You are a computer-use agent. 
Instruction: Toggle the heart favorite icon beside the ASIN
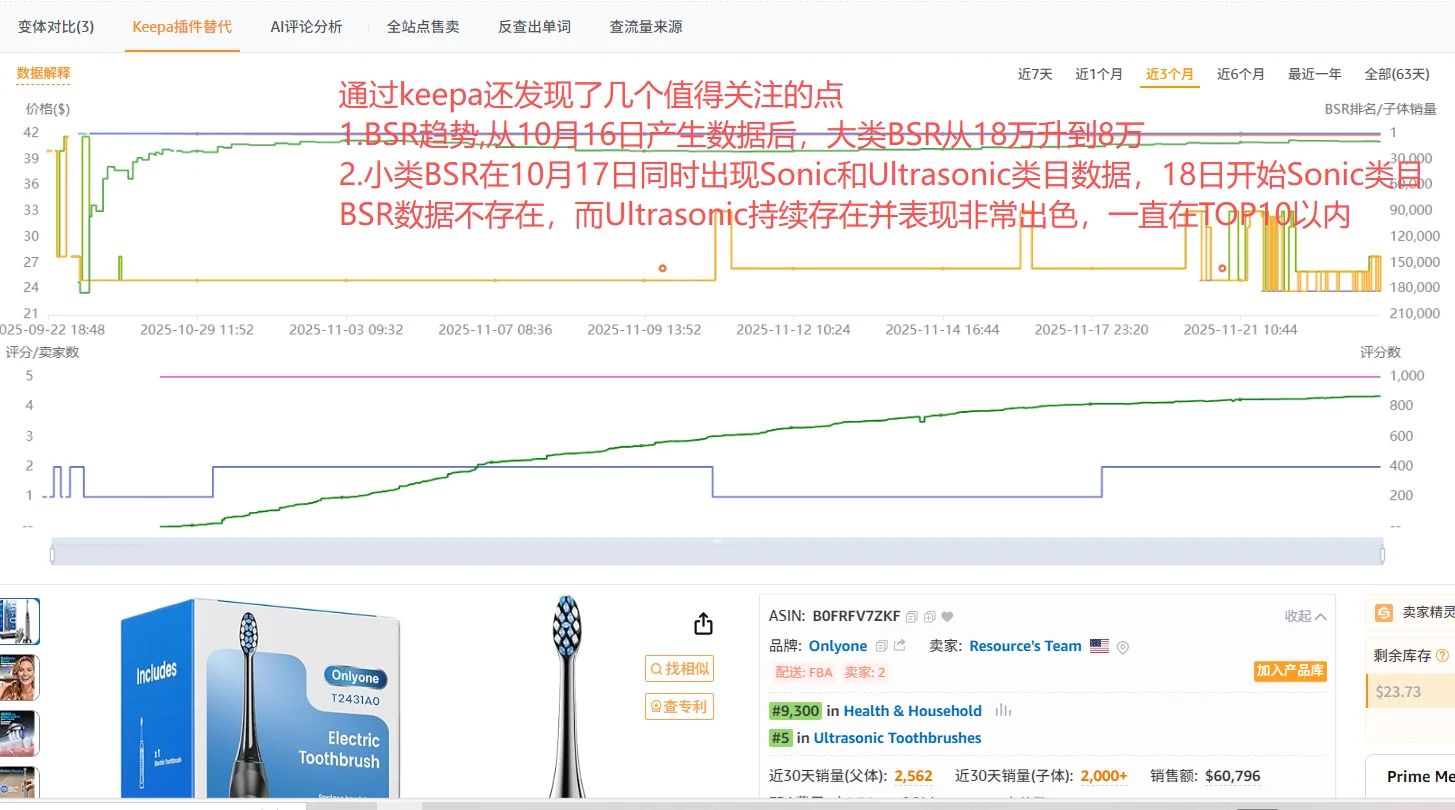(x=947, y=616)
